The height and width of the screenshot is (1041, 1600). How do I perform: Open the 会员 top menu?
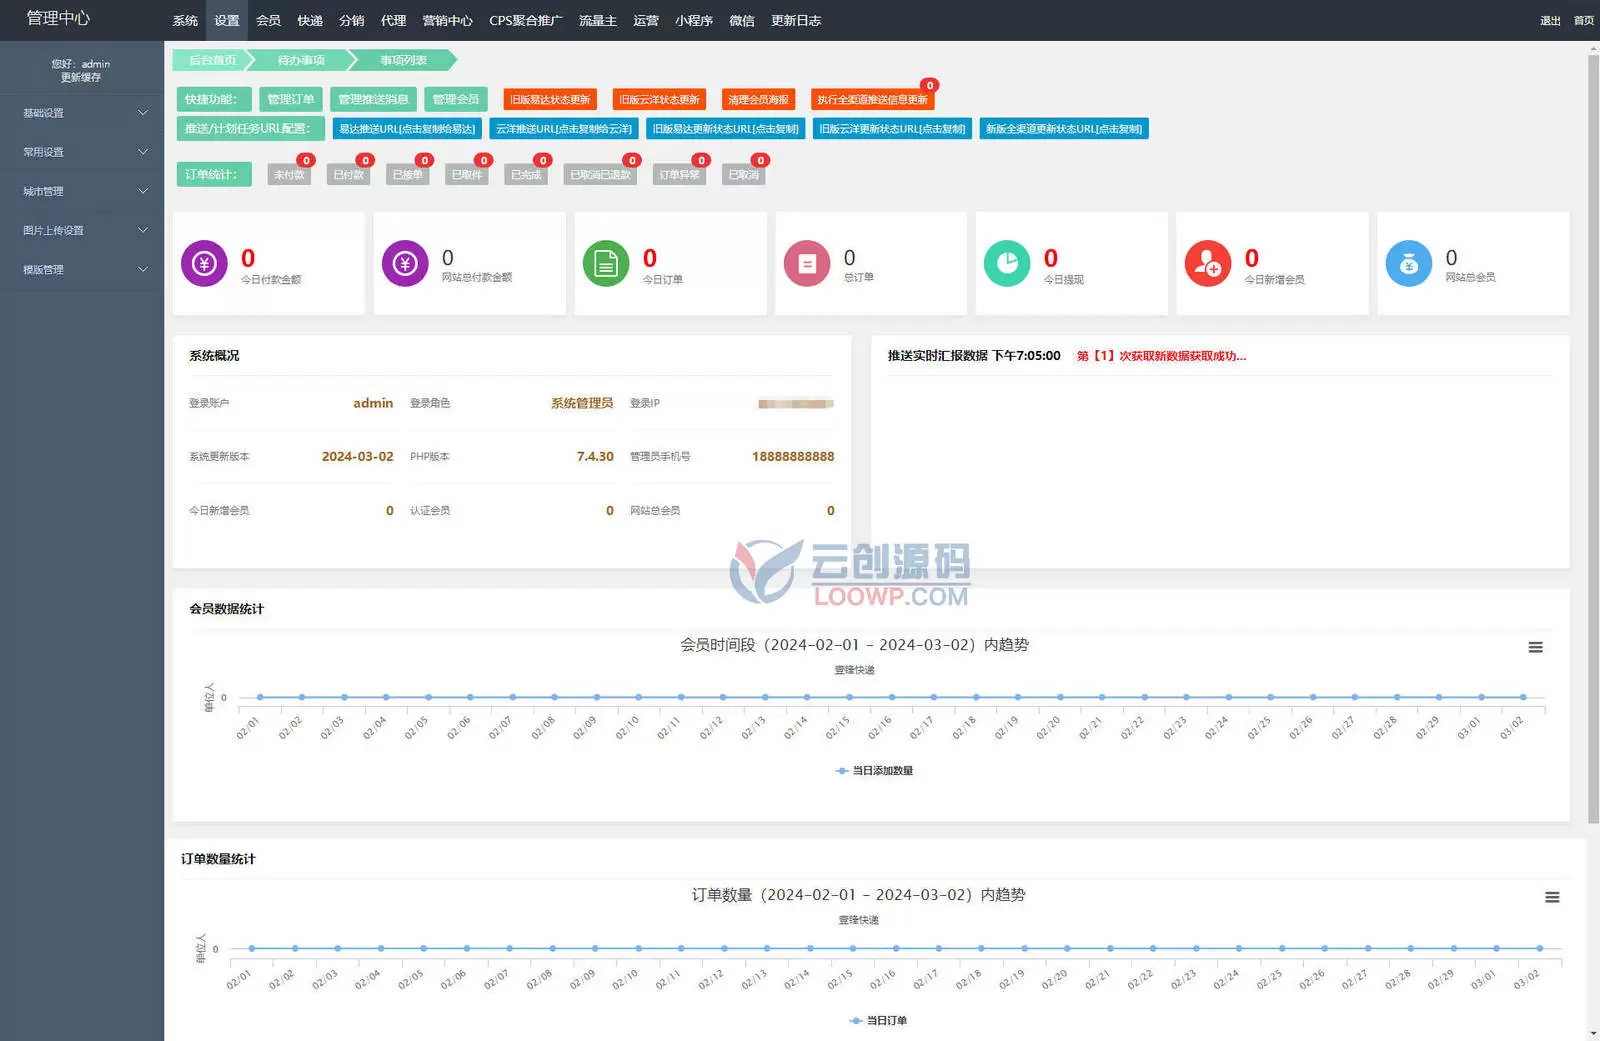click(x=268, y=20)
